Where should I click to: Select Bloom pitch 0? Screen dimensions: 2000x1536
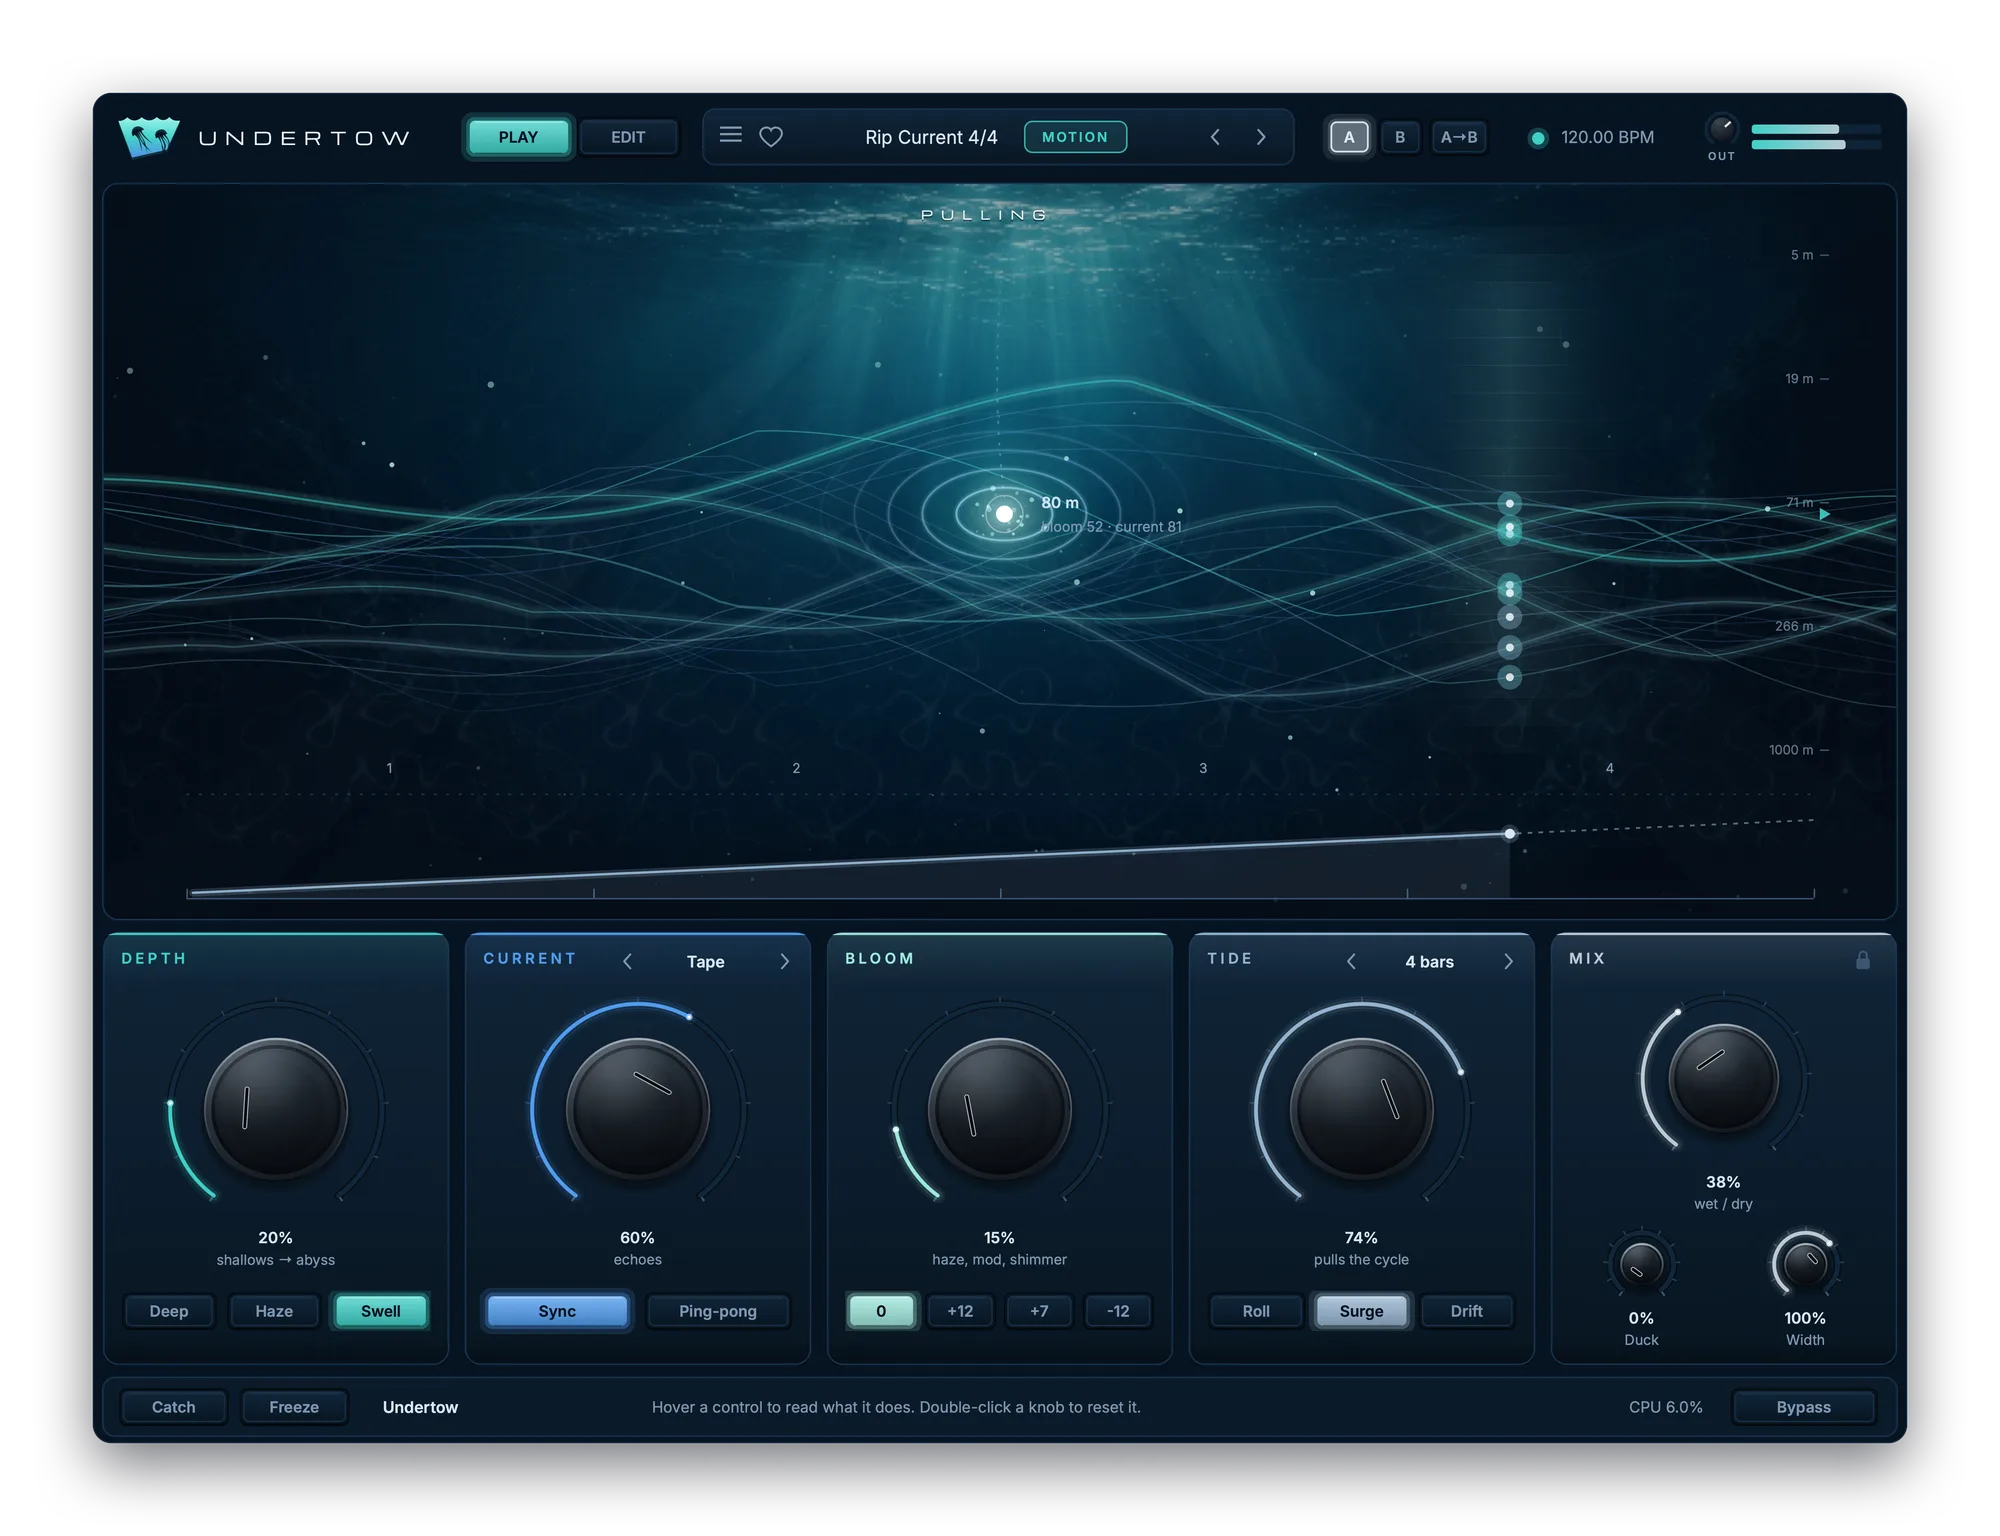point(881,1311)
